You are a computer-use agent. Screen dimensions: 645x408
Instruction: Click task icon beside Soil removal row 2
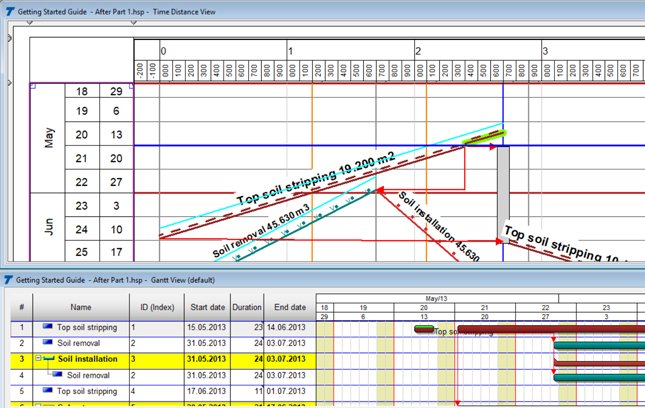click(48, 342)
